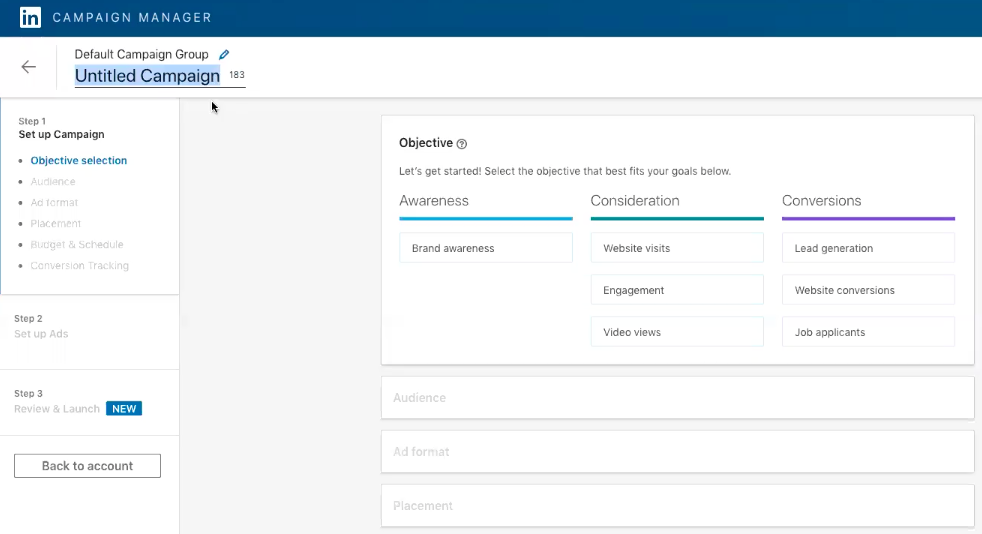
Task: Open Step 2 Set up Ads
Action: pos(41,326)
